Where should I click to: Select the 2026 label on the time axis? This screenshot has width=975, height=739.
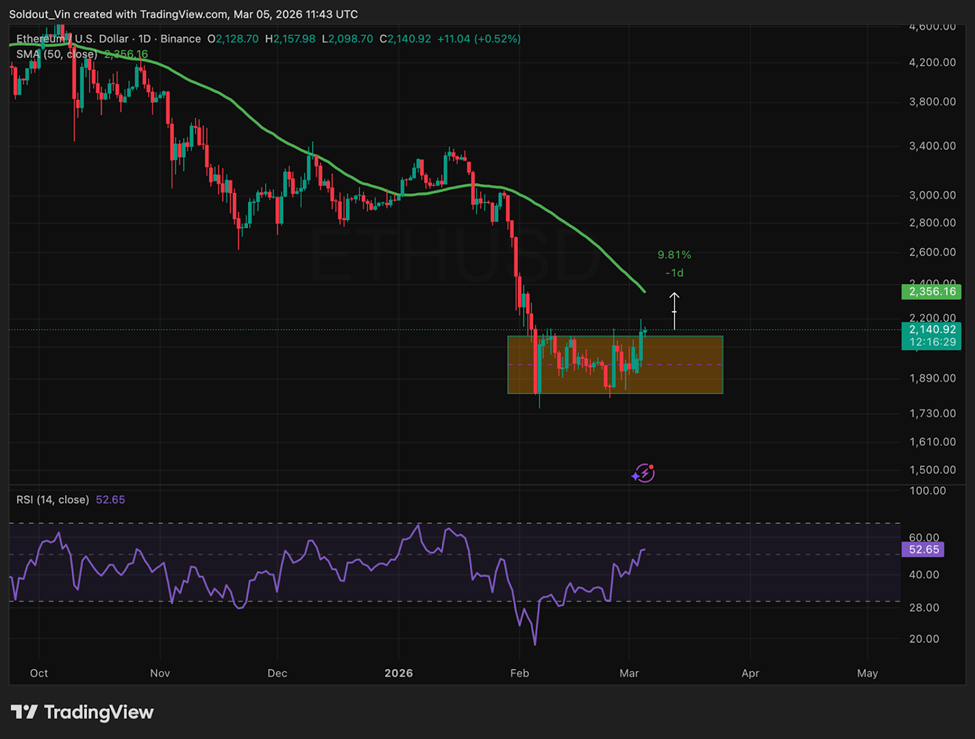399,673
